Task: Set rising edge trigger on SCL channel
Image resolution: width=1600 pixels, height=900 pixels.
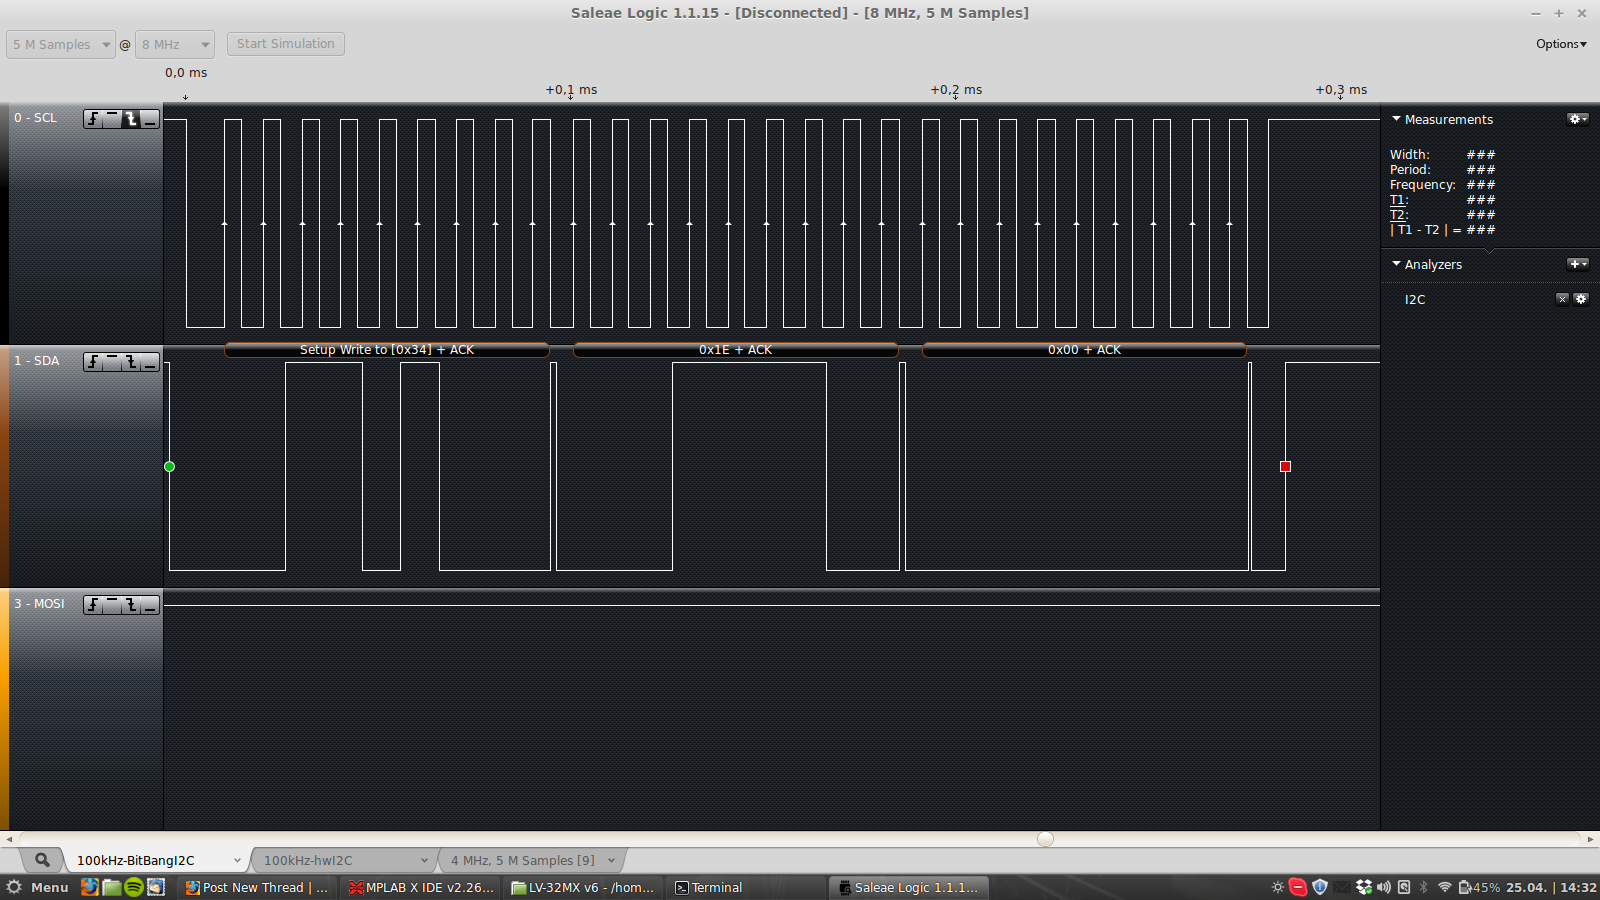Action: (93, 119)
